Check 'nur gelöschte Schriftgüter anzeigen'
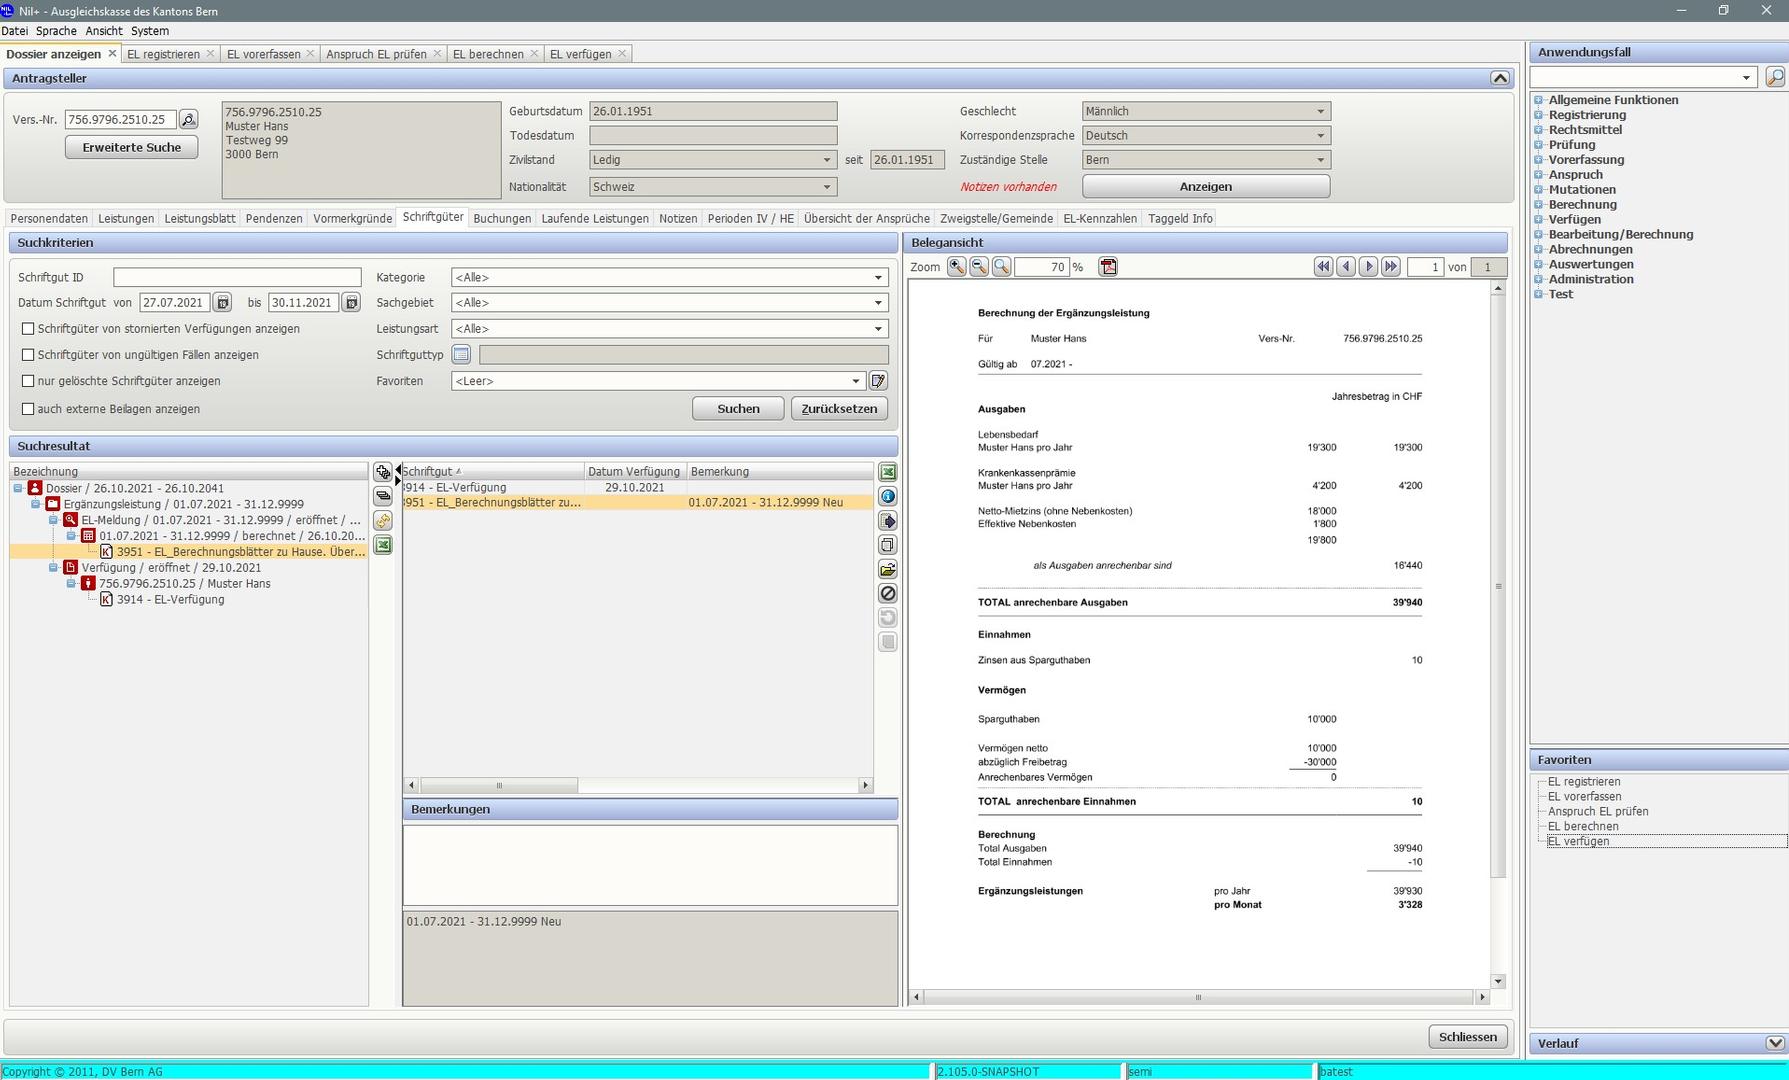The image size is (1789, 1080). coord(28,381)
